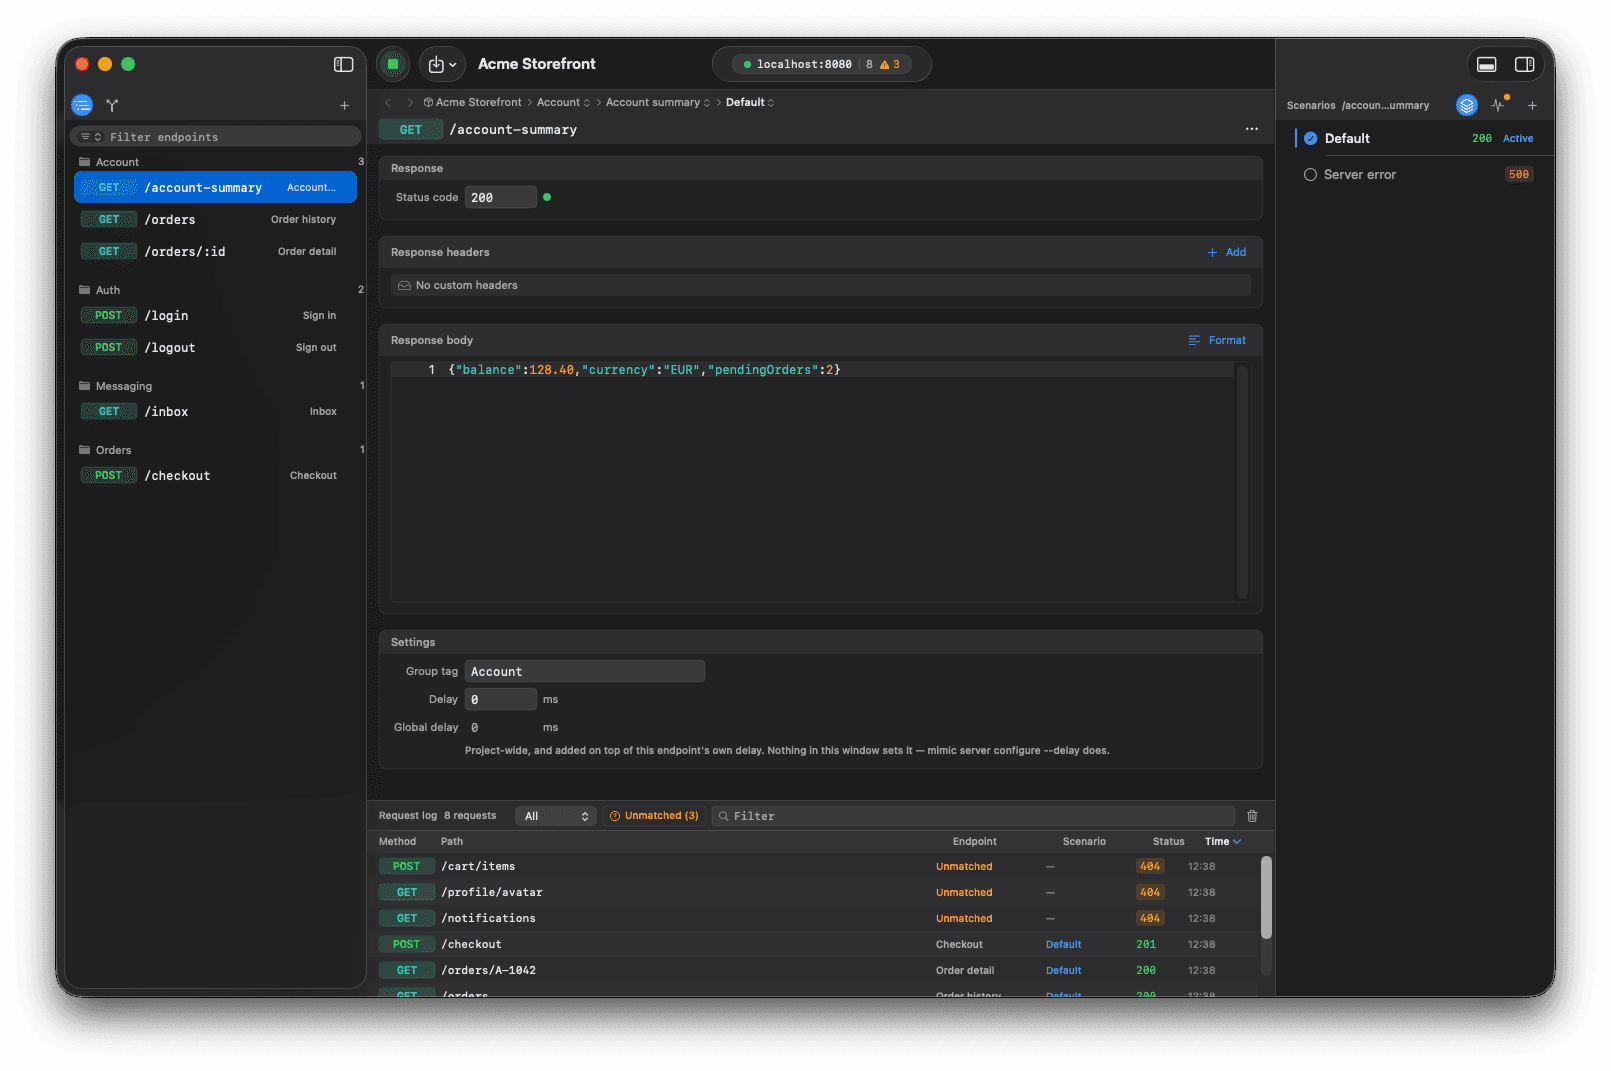
Task: Open the All request log filter dropdown
Action: click(x=556, y=816)
